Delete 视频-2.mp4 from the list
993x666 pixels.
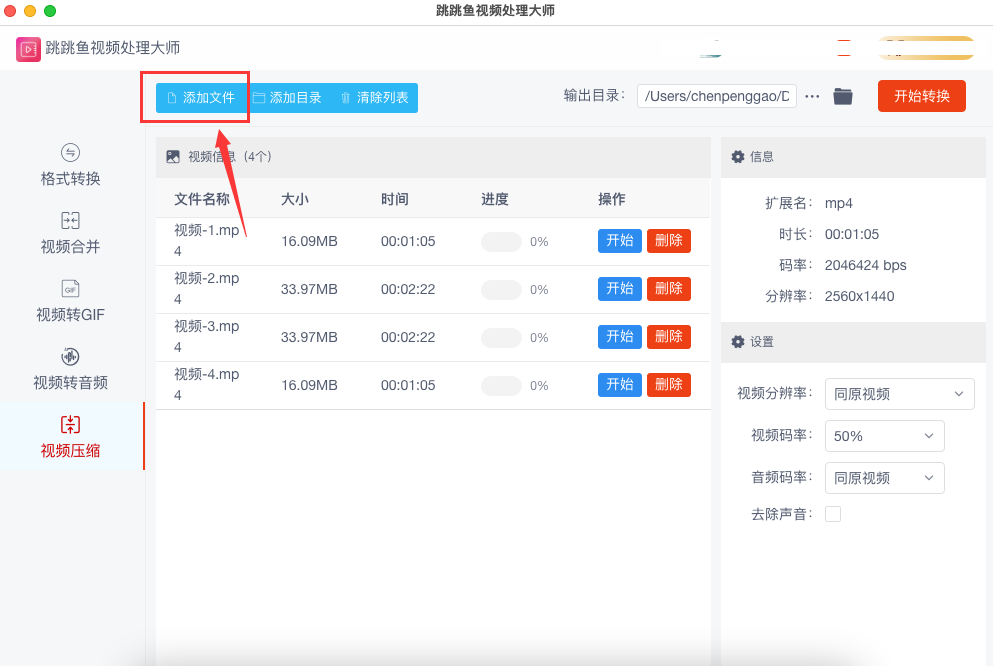669,289
